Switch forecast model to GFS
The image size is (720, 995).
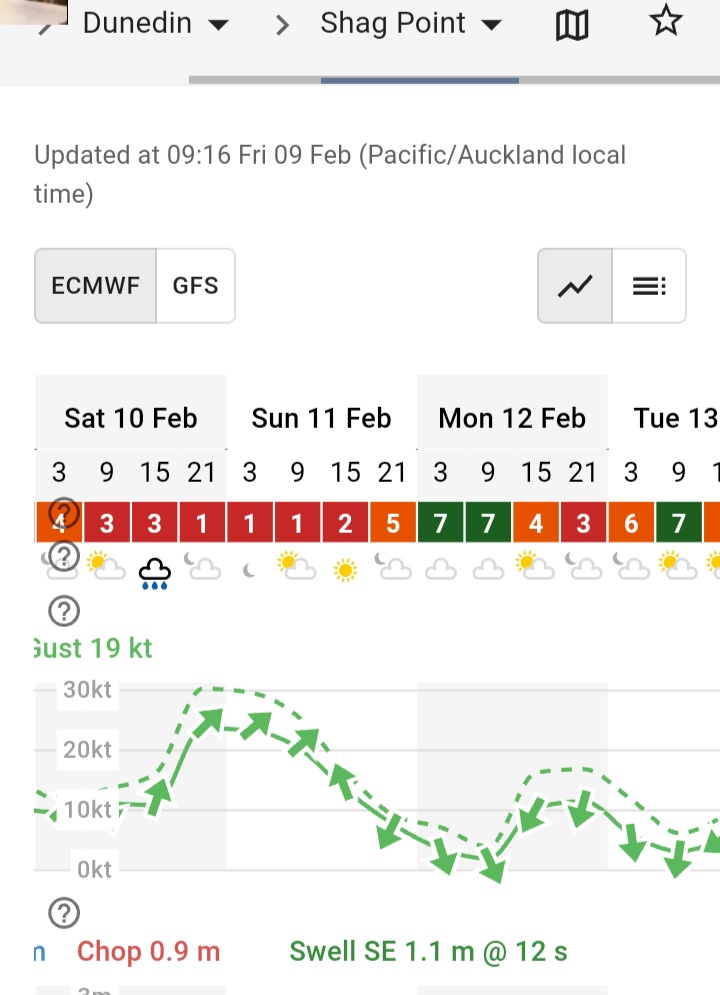tap(195, 286)
